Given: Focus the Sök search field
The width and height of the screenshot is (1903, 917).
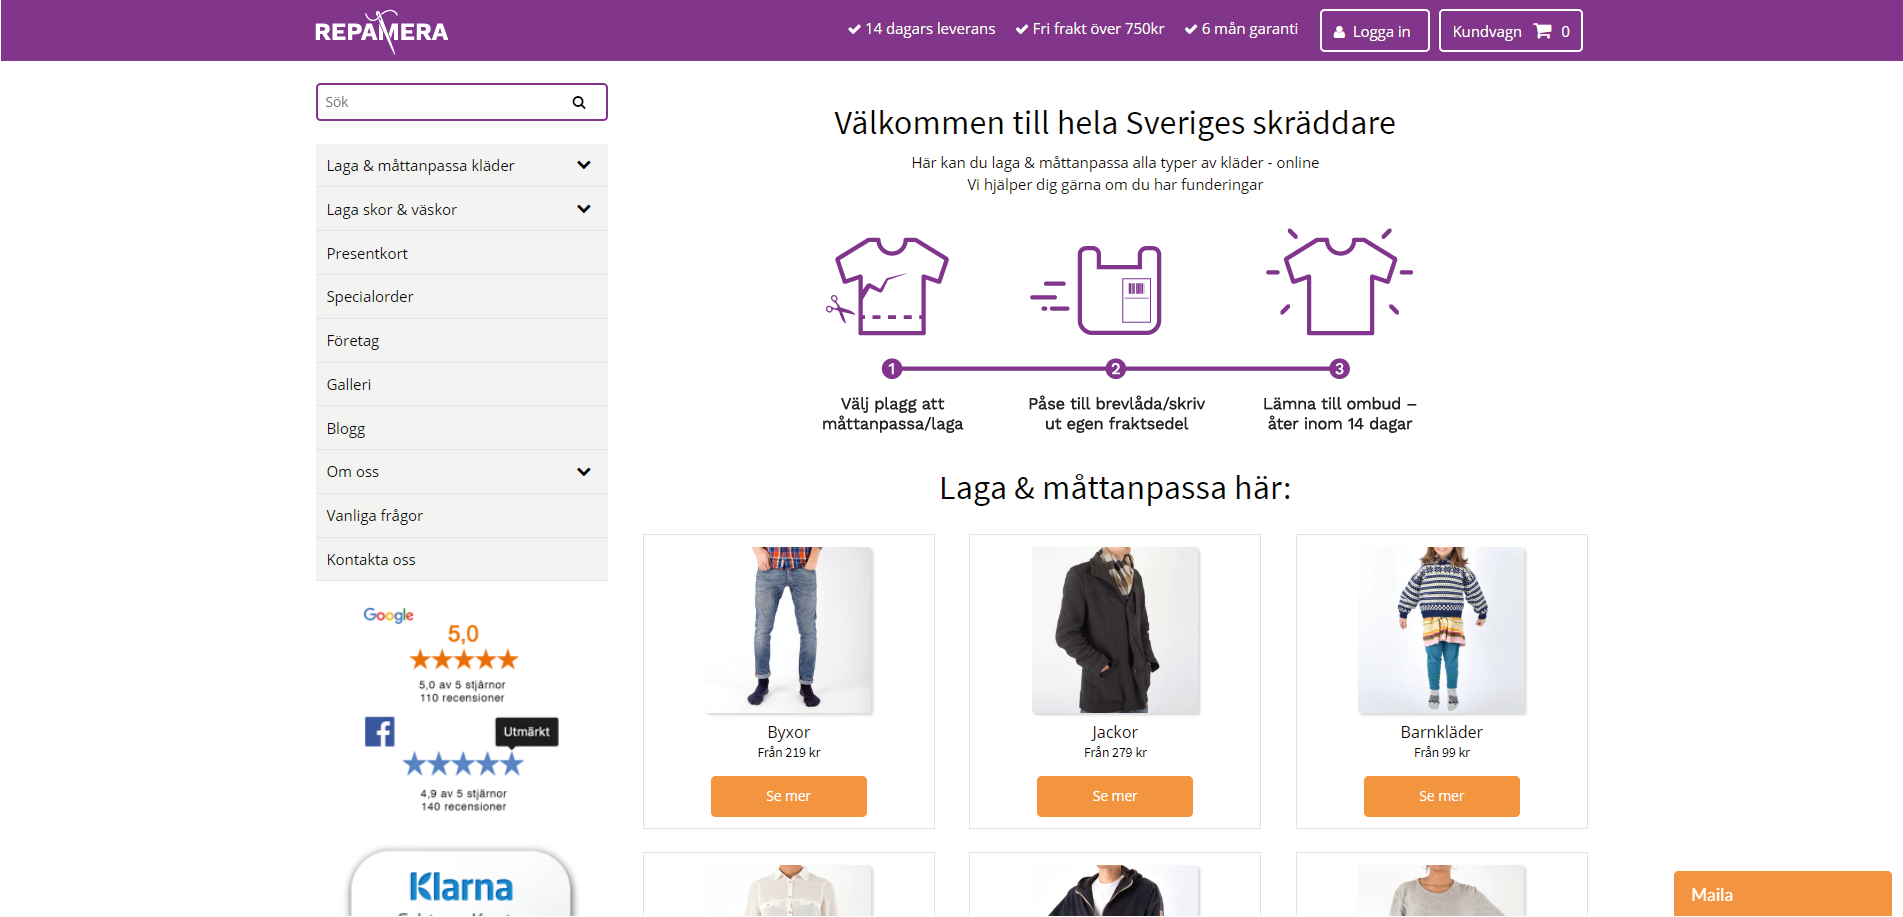Looking at the screenshot, I should [440, 102].
